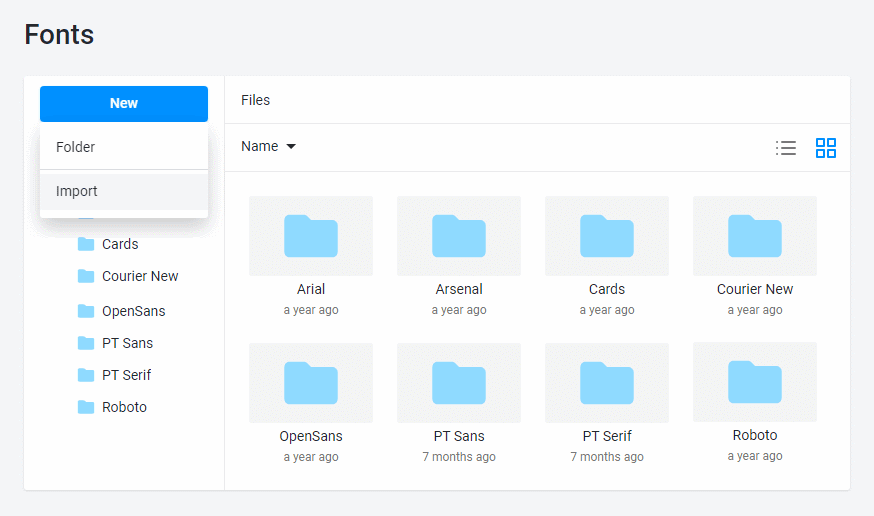Select the PT Sans folder thumbnail in grid
The width and height of the screenshot is (874, 516).
tap(459, 383)
